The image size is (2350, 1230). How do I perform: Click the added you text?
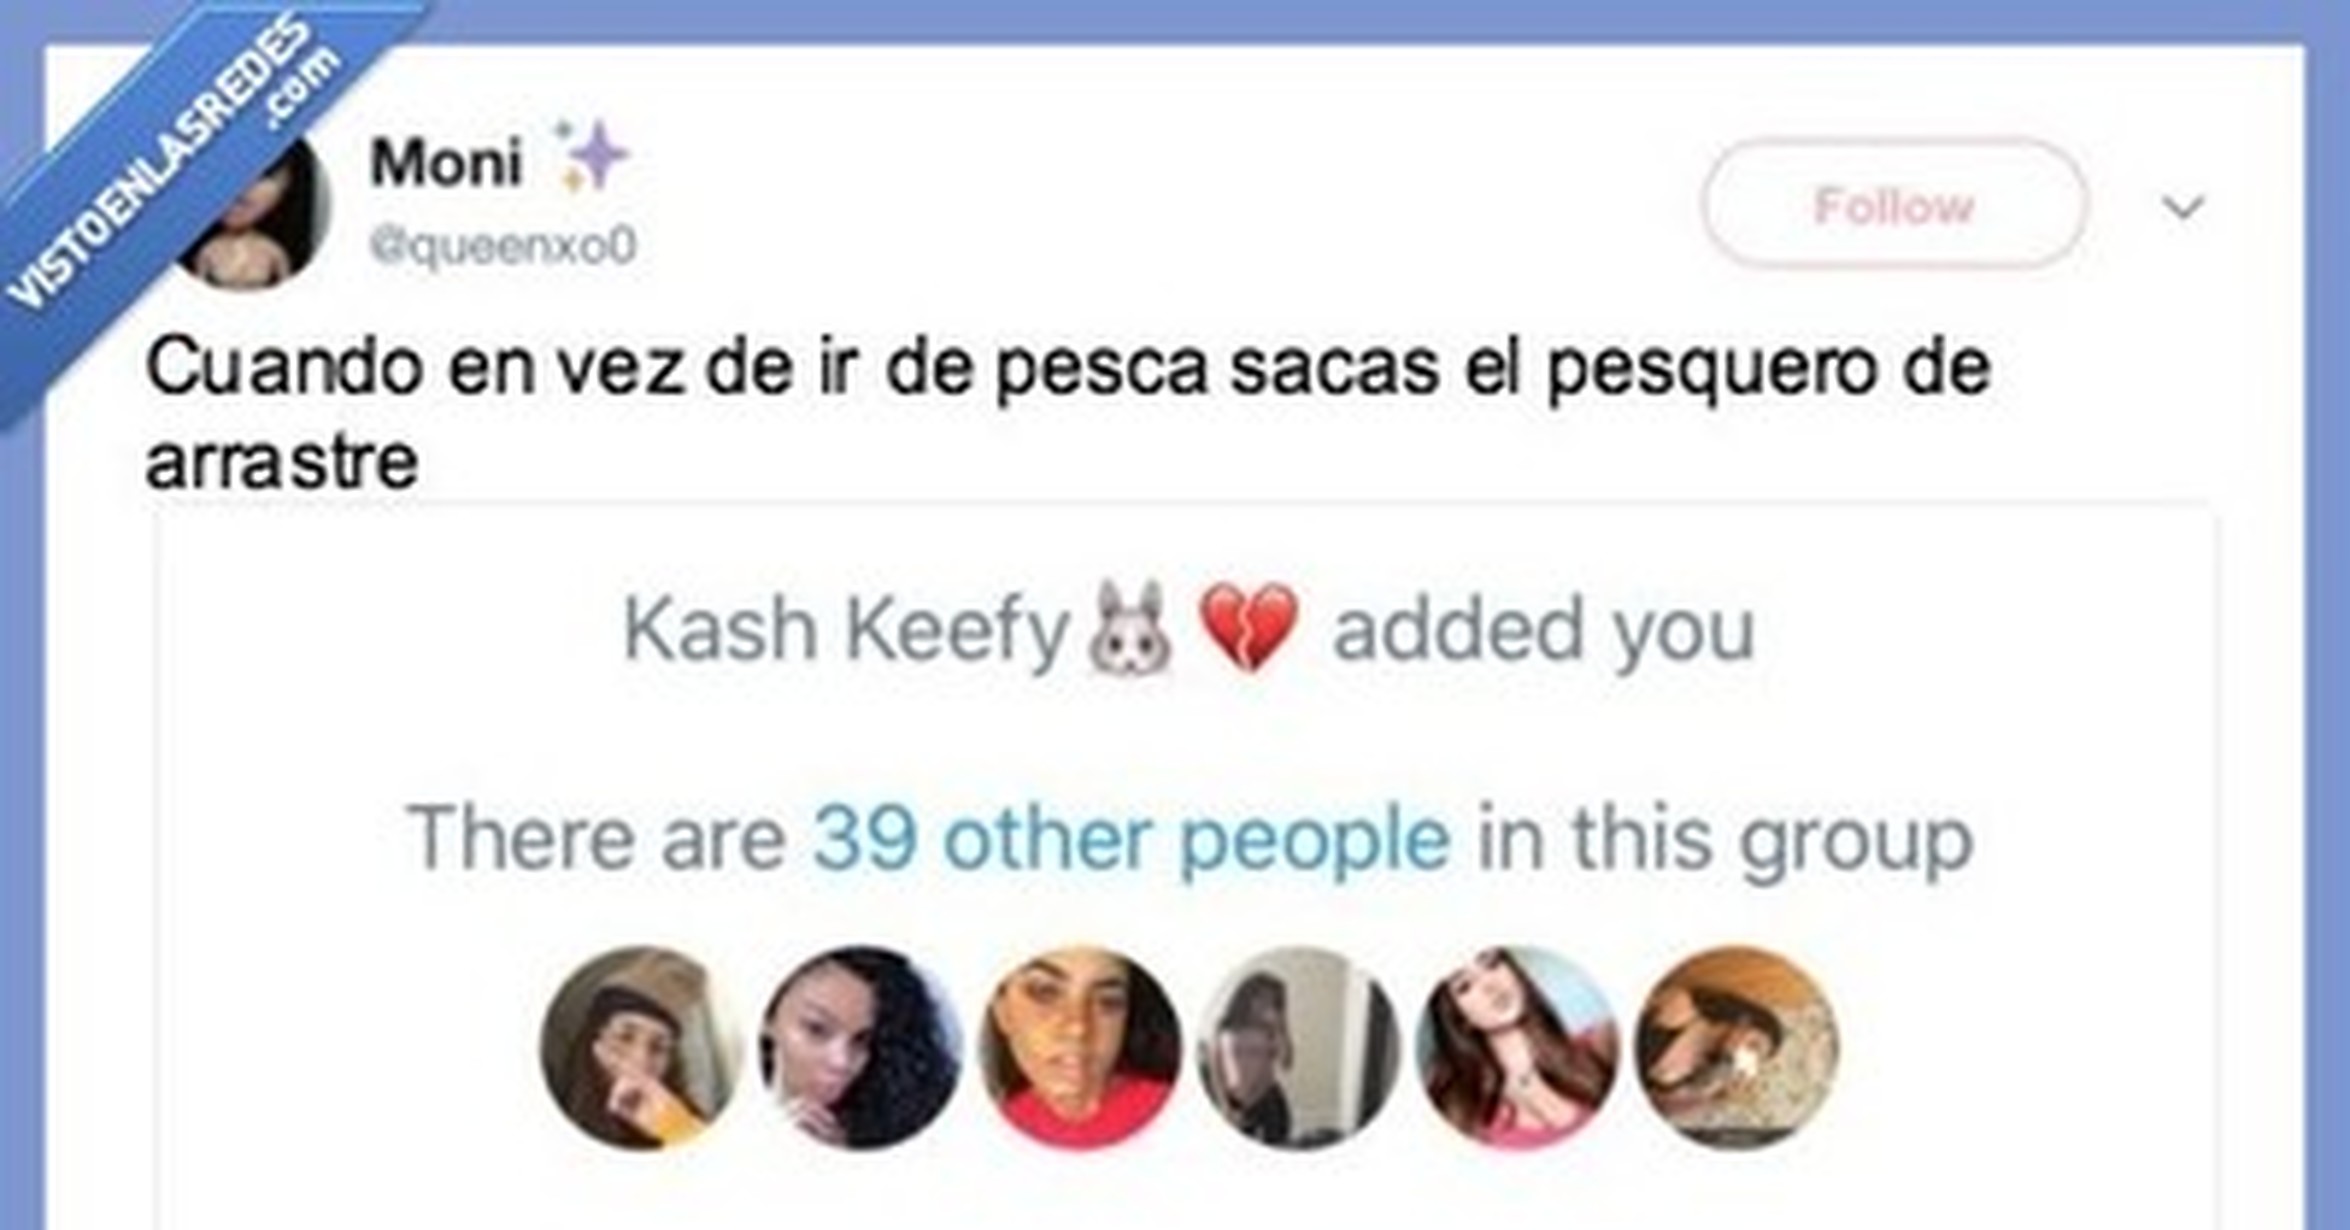tap(1544, 630)
